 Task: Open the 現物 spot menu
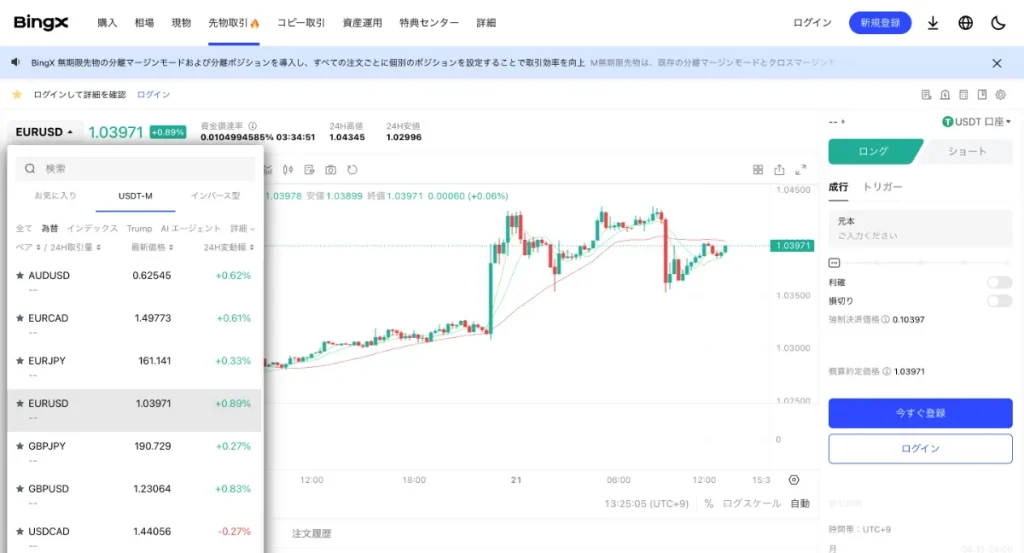tap(181, 23)
